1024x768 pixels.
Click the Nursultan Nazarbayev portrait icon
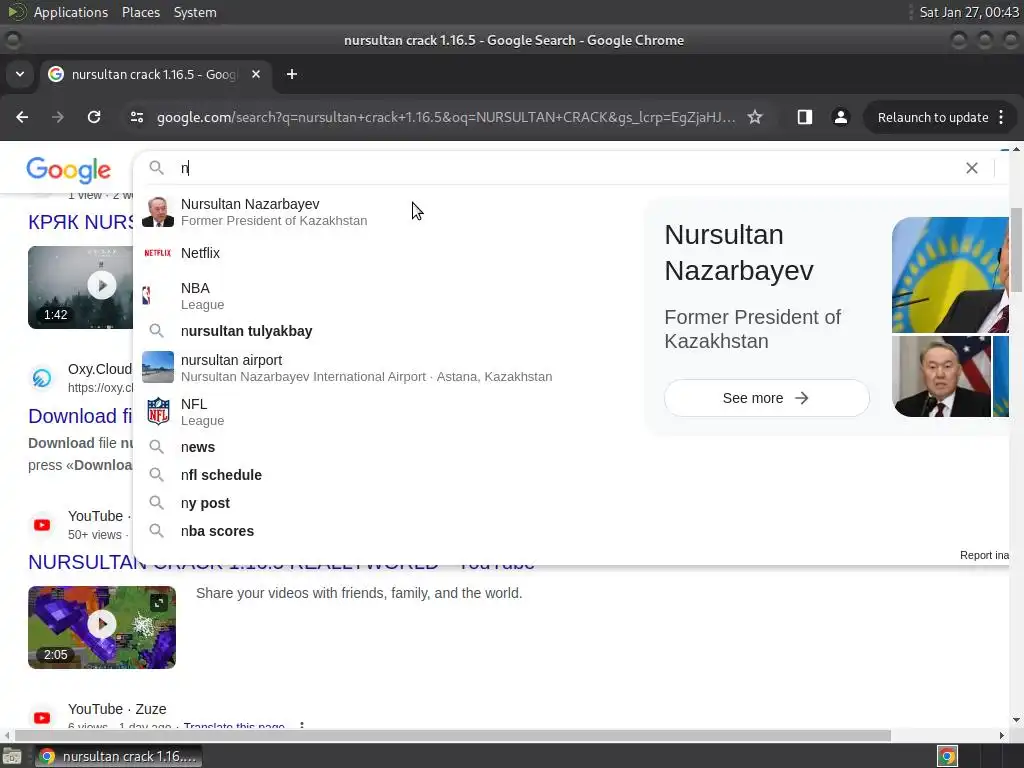point(157,212)
